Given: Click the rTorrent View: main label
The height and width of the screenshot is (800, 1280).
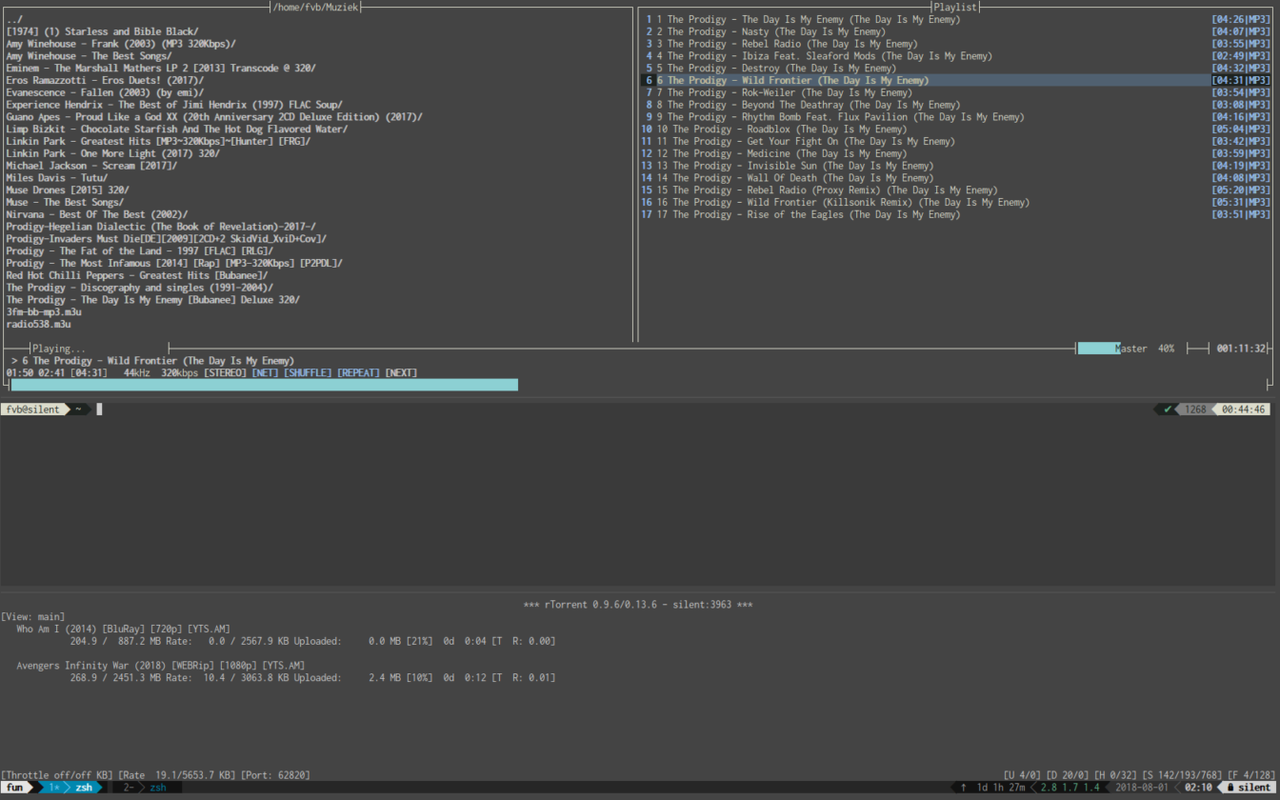Looking at the screenshot, I should point(35,617).
